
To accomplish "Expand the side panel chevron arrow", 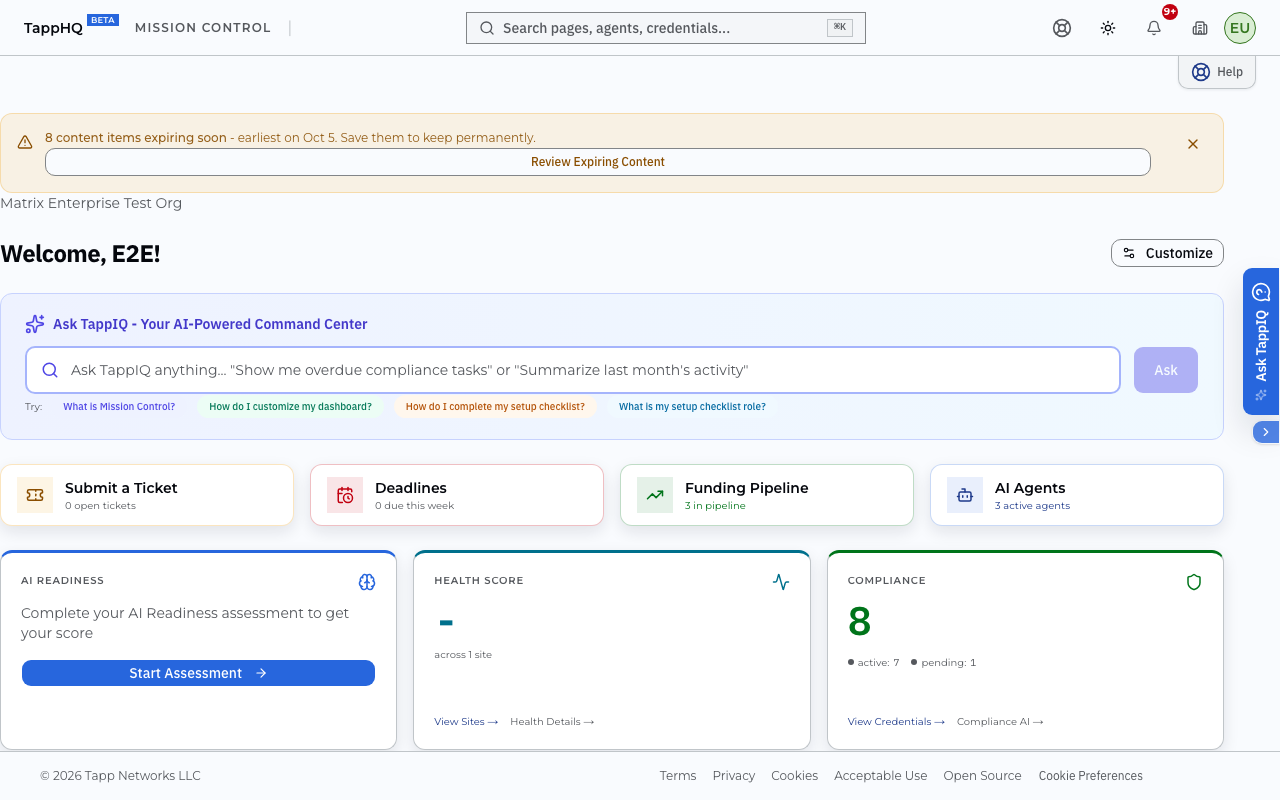I will coord(1266,432).
